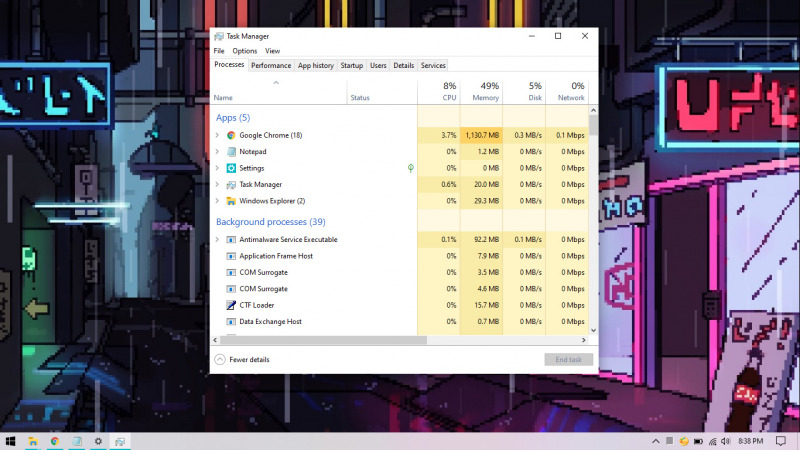Open the File menu
Image resolution: width=800 pixels, height=450 pixels.
219,51
